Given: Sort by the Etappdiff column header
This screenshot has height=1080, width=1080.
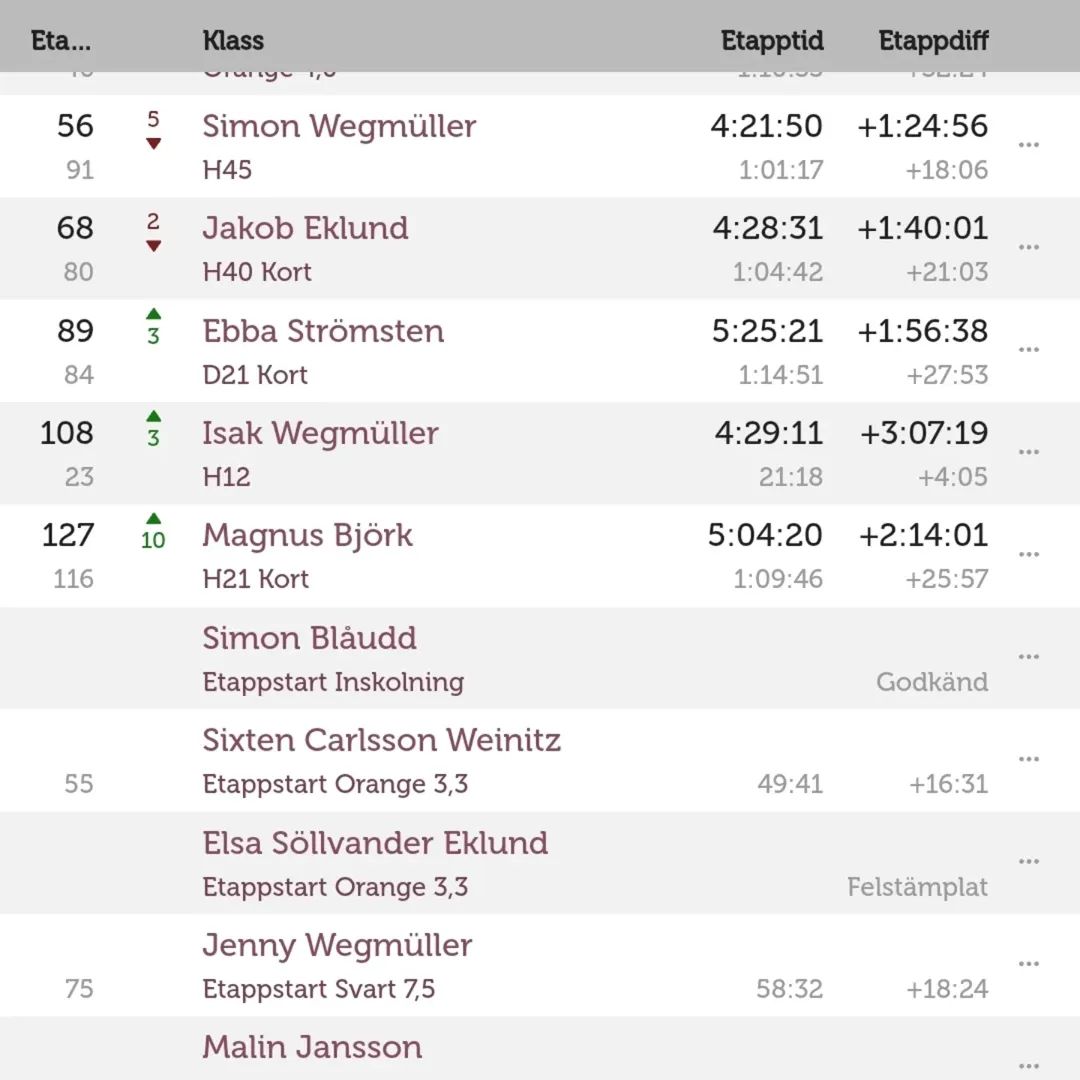Looking at the screenshot, I should click(x=933, y=41).
